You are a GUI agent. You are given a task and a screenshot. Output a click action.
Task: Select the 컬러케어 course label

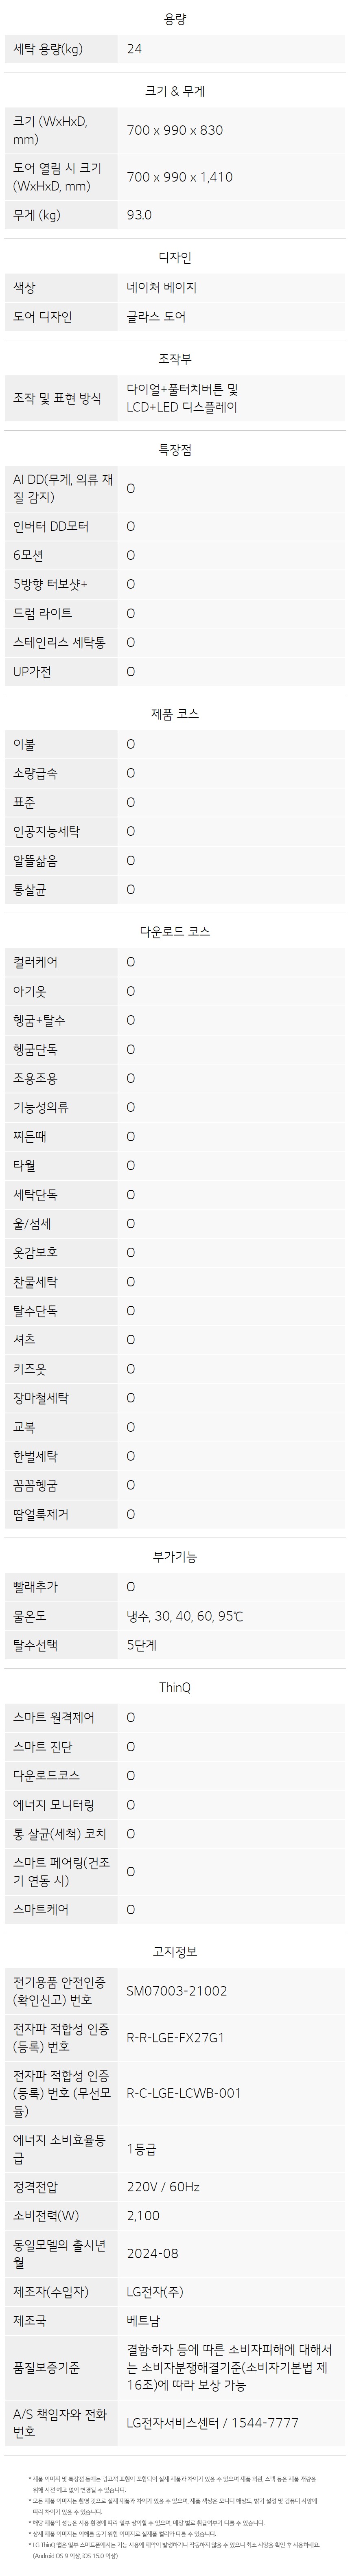[36, 962]
